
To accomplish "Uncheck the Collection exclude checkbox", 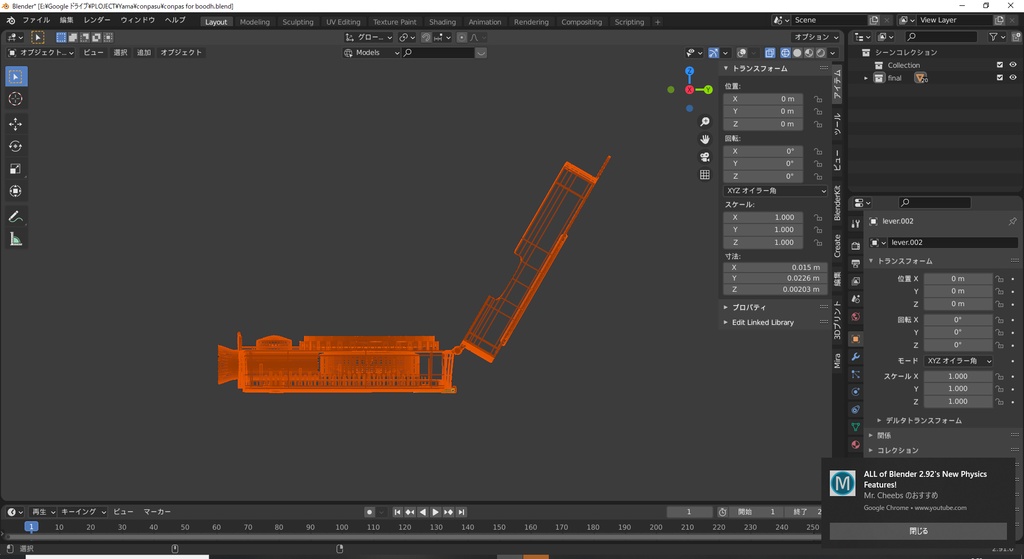I will (999, 65).
